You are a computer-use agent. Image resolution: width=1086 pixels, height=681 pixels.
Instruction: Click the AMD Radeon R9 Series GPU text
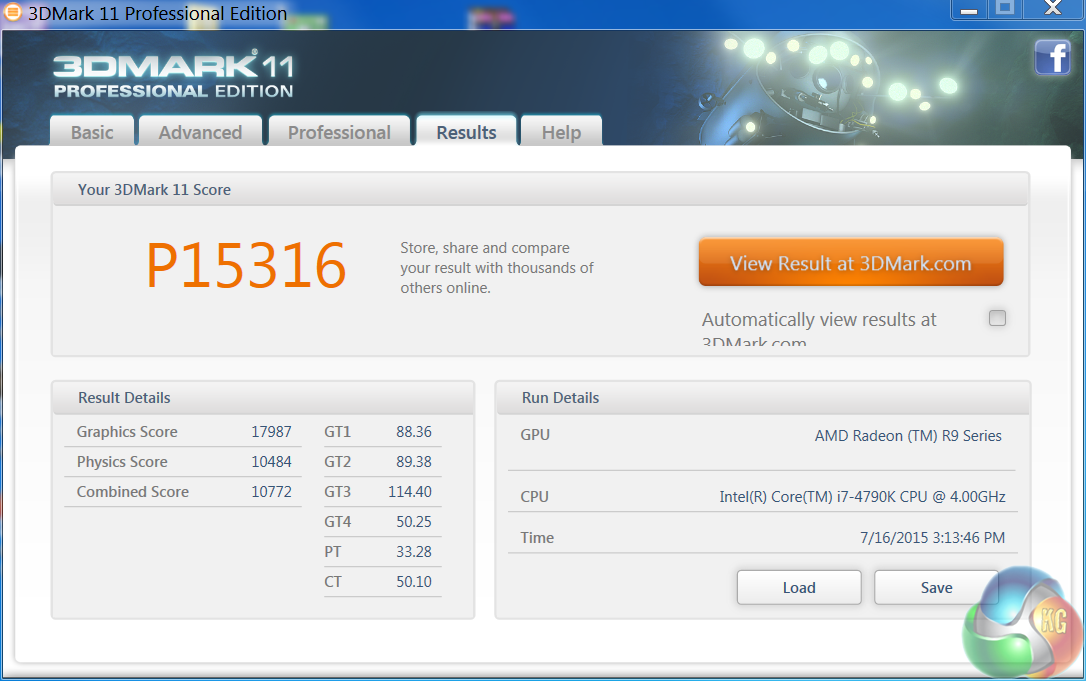coord(908,436)
